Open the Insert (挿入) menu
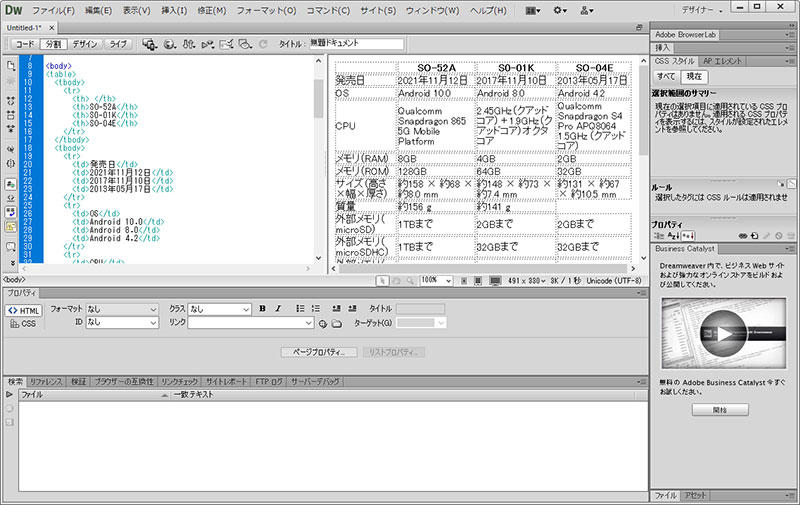The height and width of the screenshot is (505, 800). coord(174,10)
